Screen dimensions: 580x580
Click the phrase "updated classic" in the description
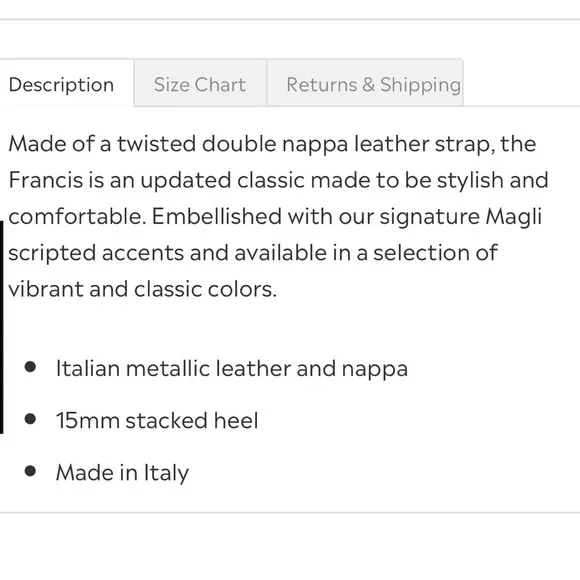tap(223, 181)
